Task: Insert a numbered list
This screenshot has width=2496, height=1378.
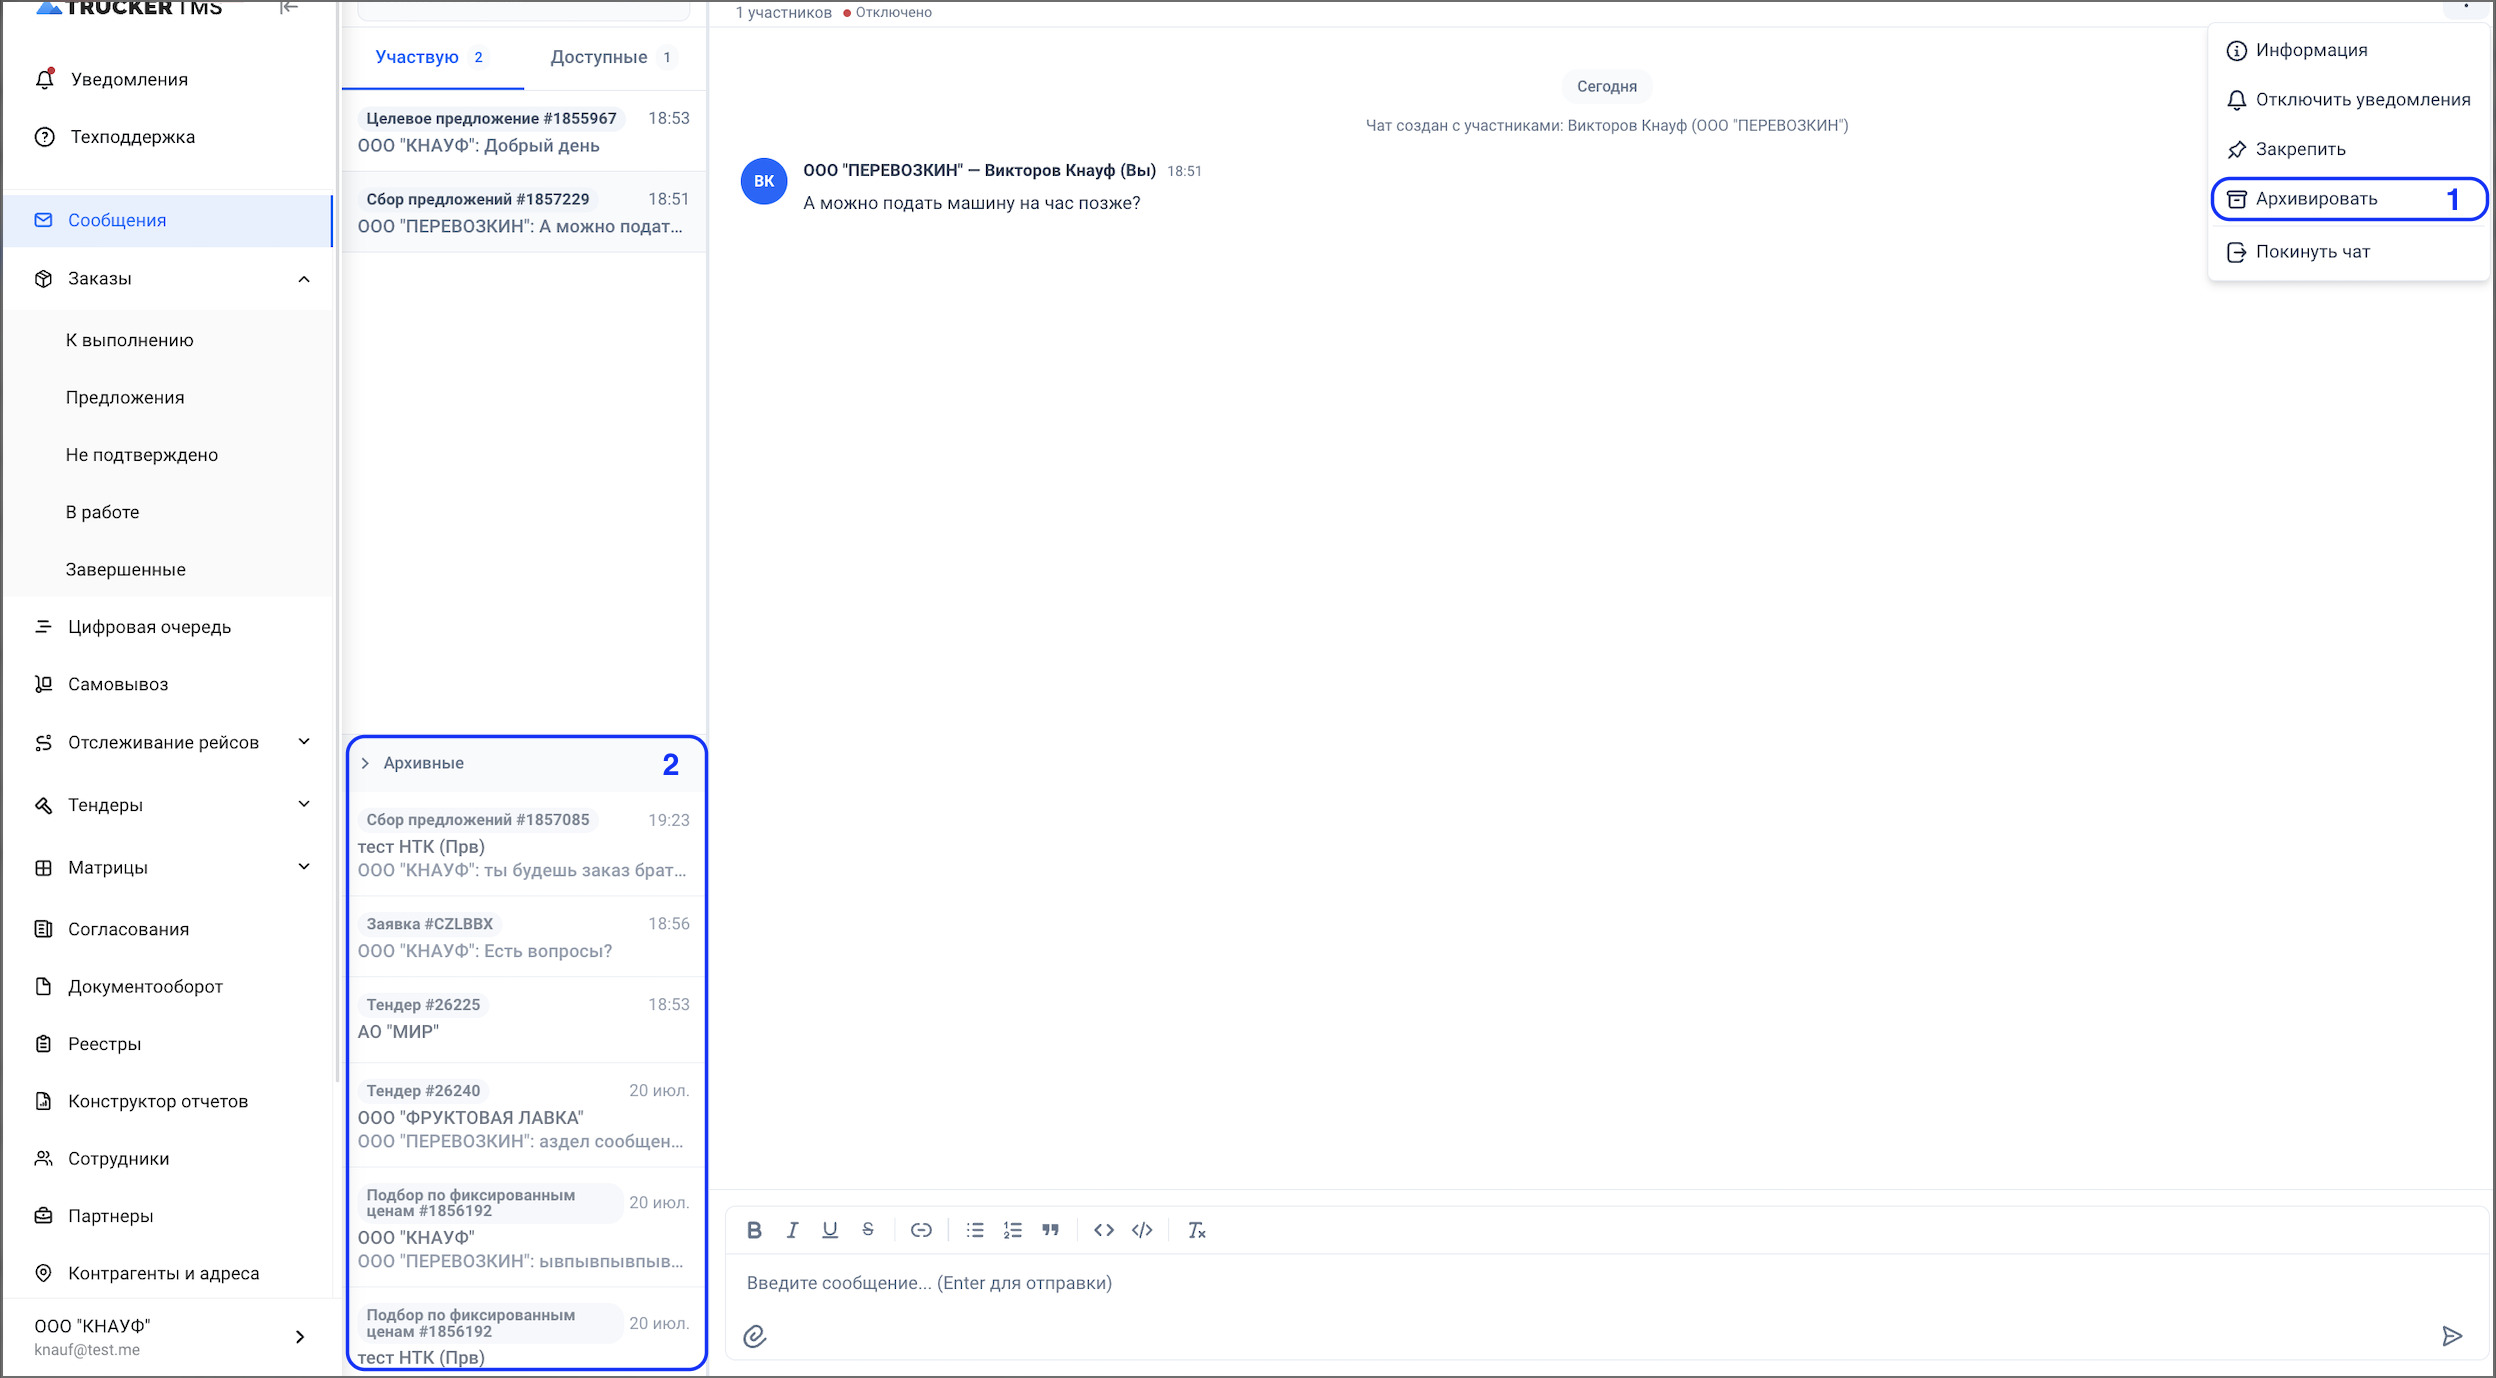Action: coord(1013,1230)
